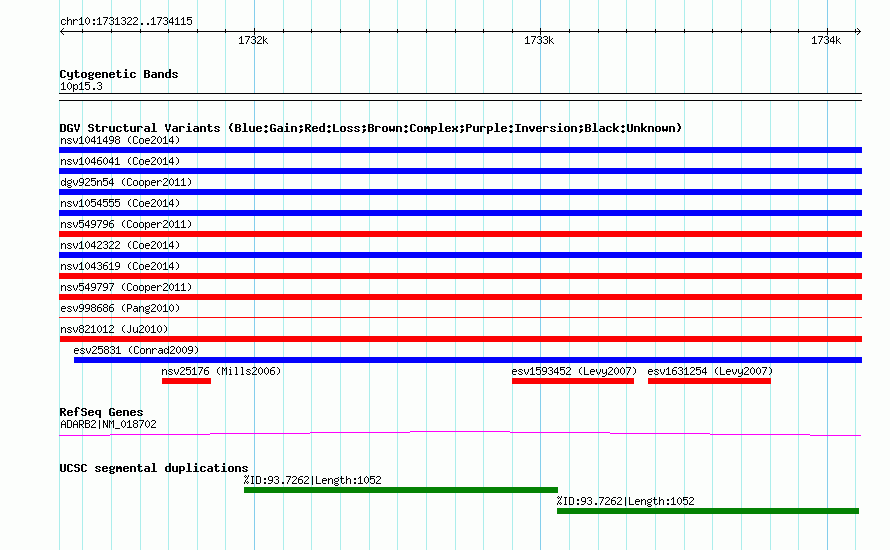Select the blue bar under nsv1042322

point(460,255)
